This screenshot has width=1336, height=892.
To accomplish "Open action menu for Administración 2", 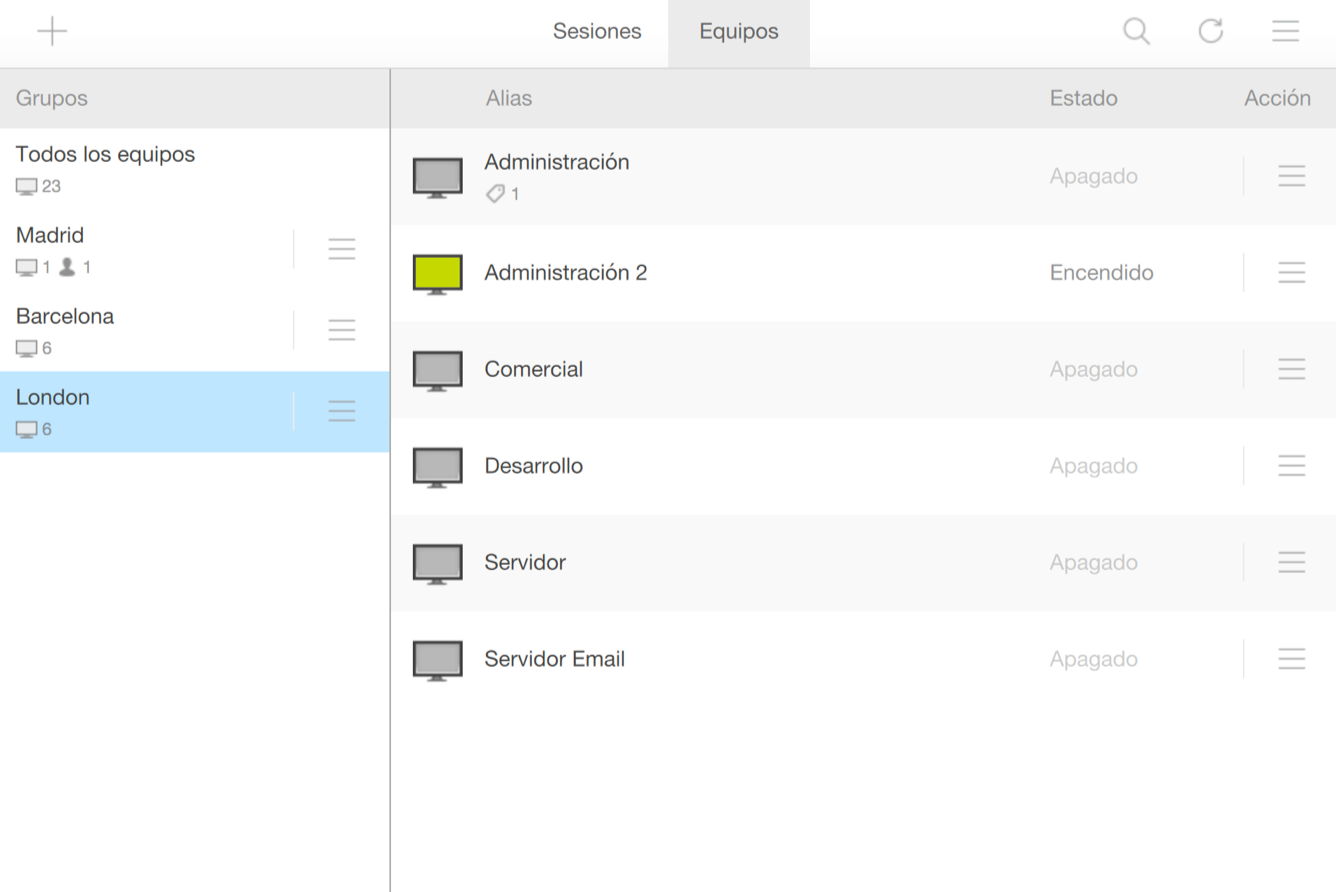I will tap(1291, 273).
